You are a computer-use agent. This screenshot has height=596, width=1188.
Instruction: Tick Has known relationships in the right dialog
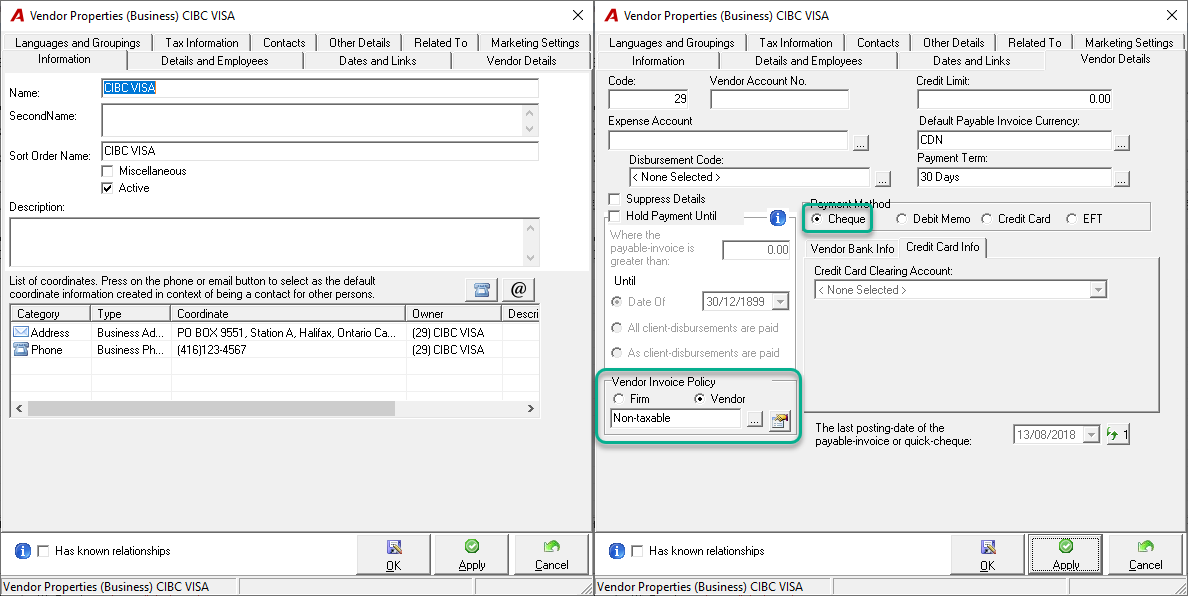[637, 551]
